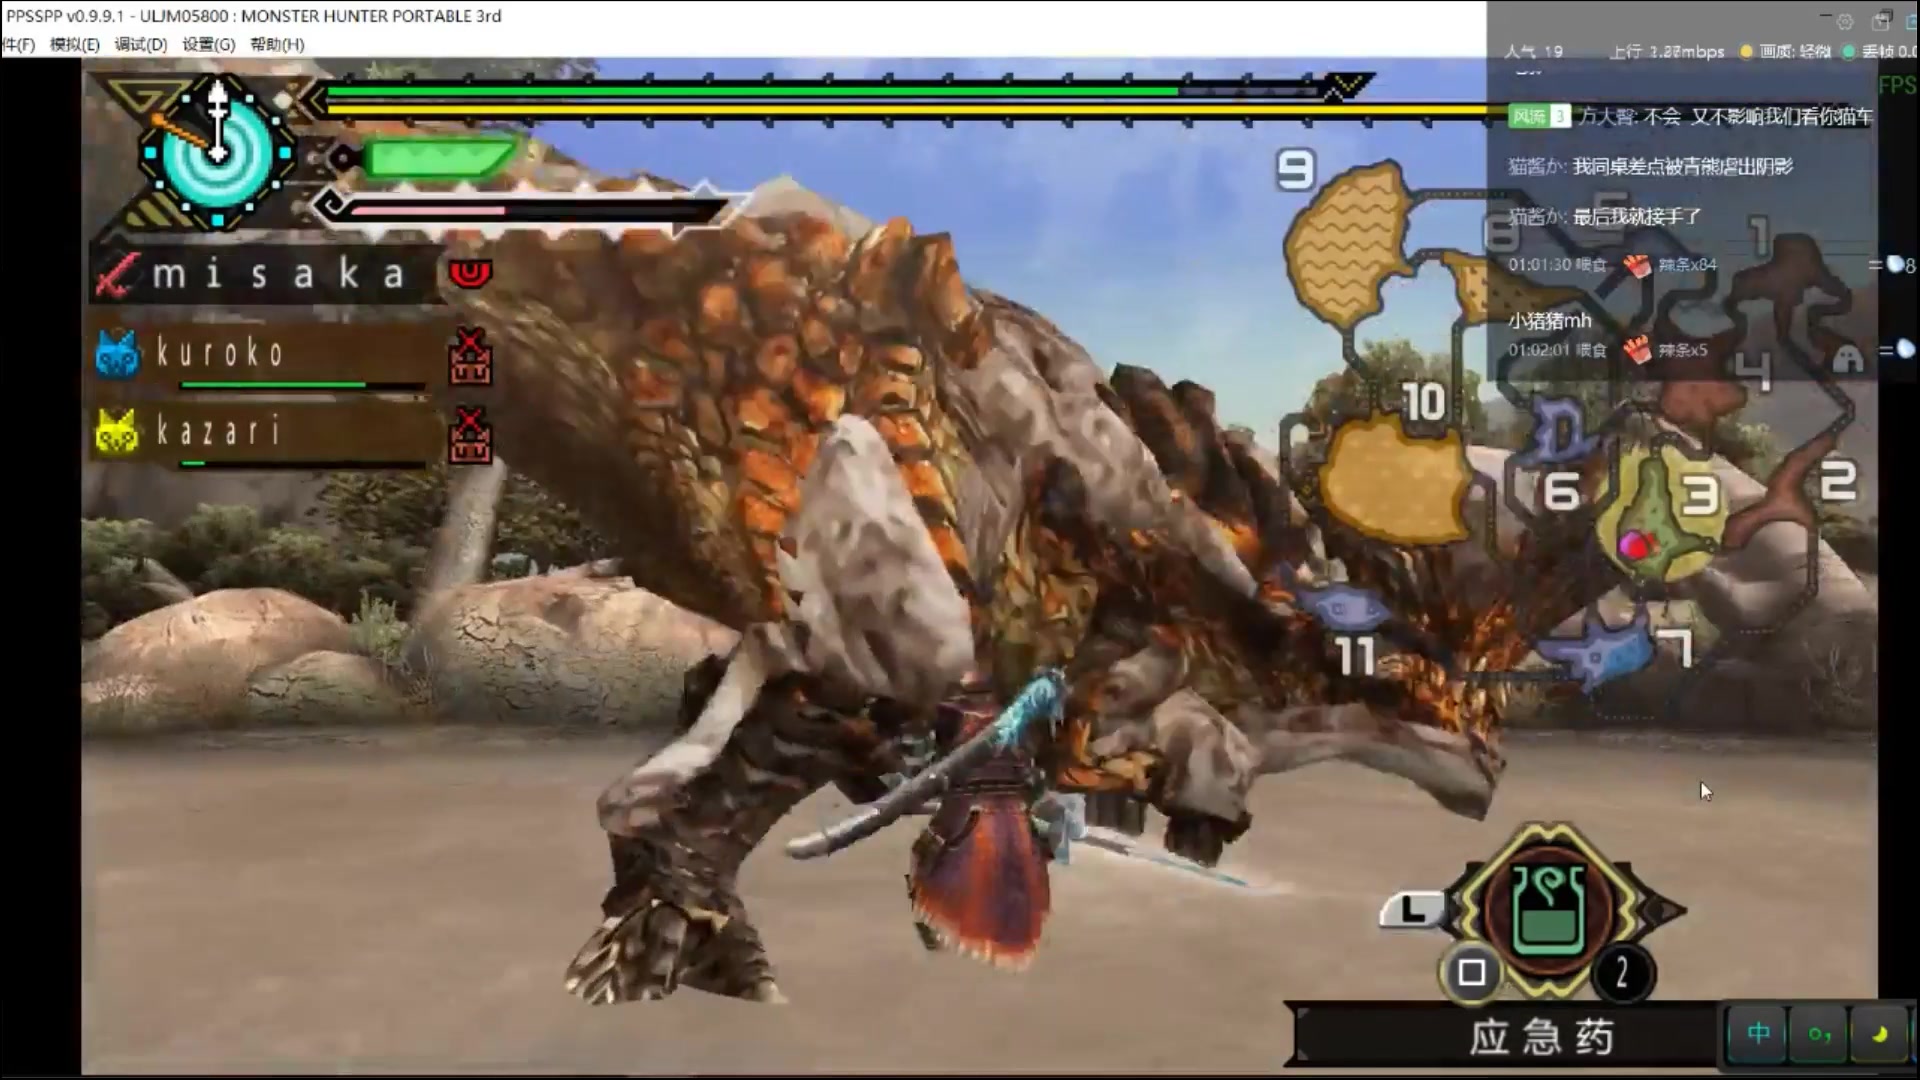
Task: Click the green health bar
Action: pyautogui.click(x=750, y=91)
